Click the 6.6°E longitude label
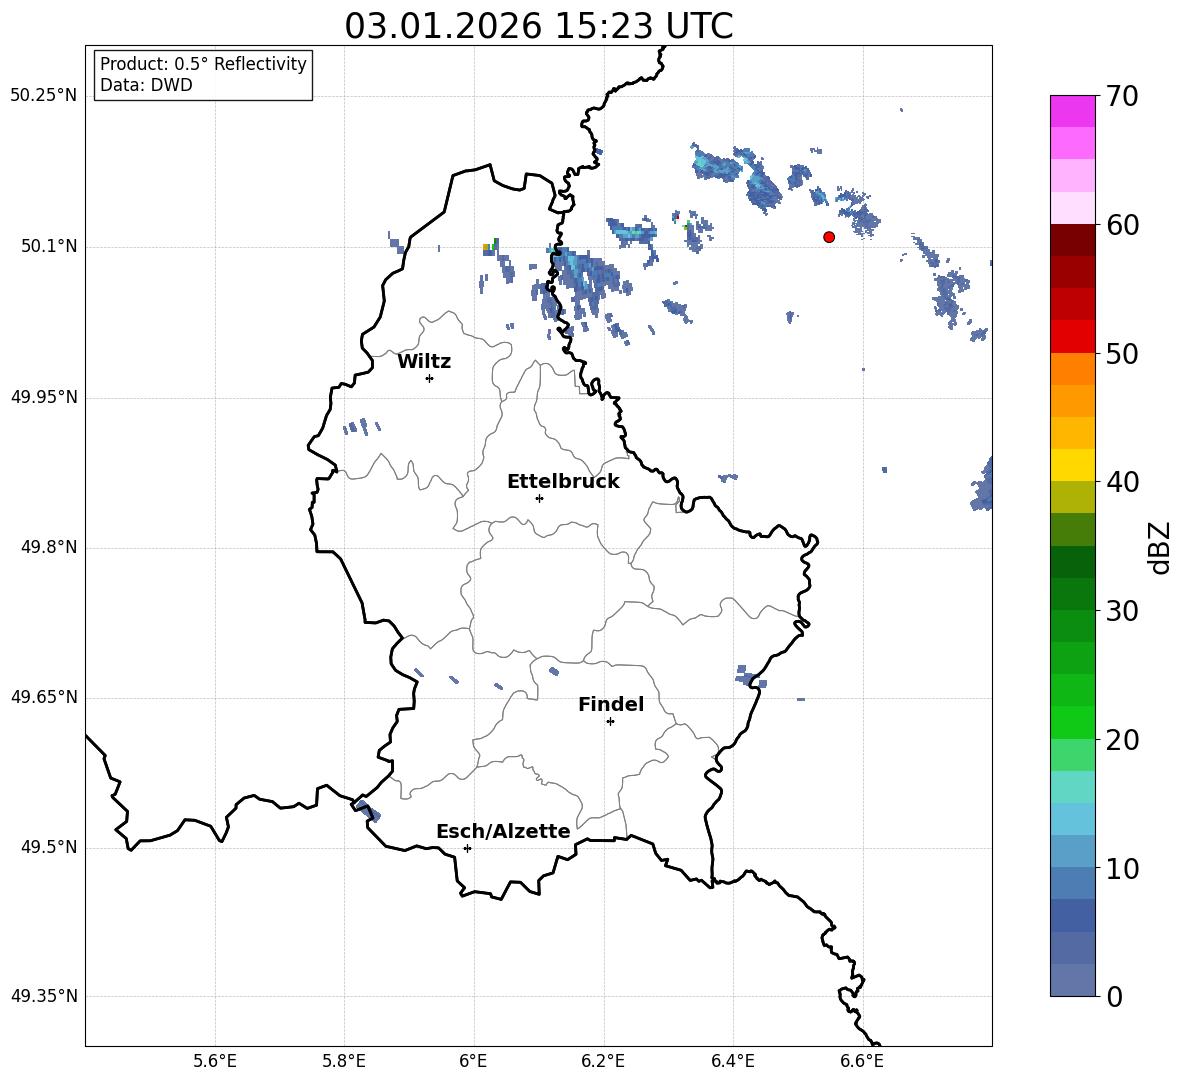This screenshot has width=1184, height=1081. coord(862,1061)
